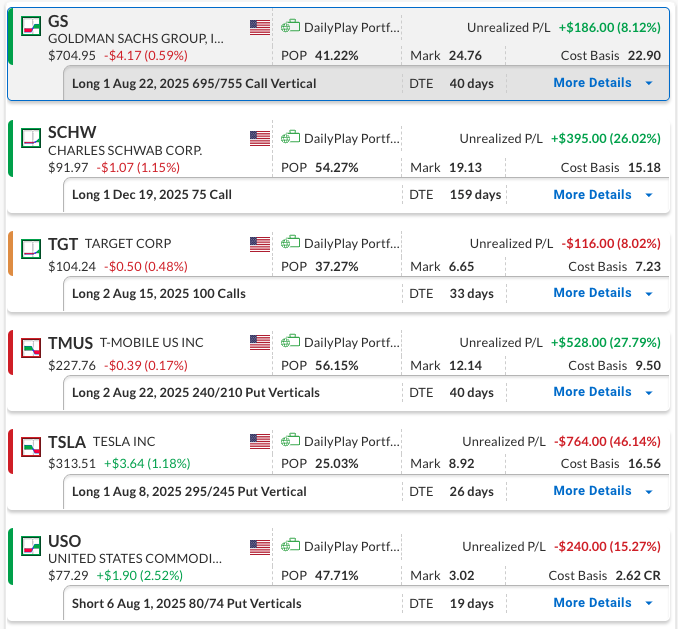Screen dimensions: 678x629
Task: Open the GS risk graph chart icon
Action: click(31, 26)
